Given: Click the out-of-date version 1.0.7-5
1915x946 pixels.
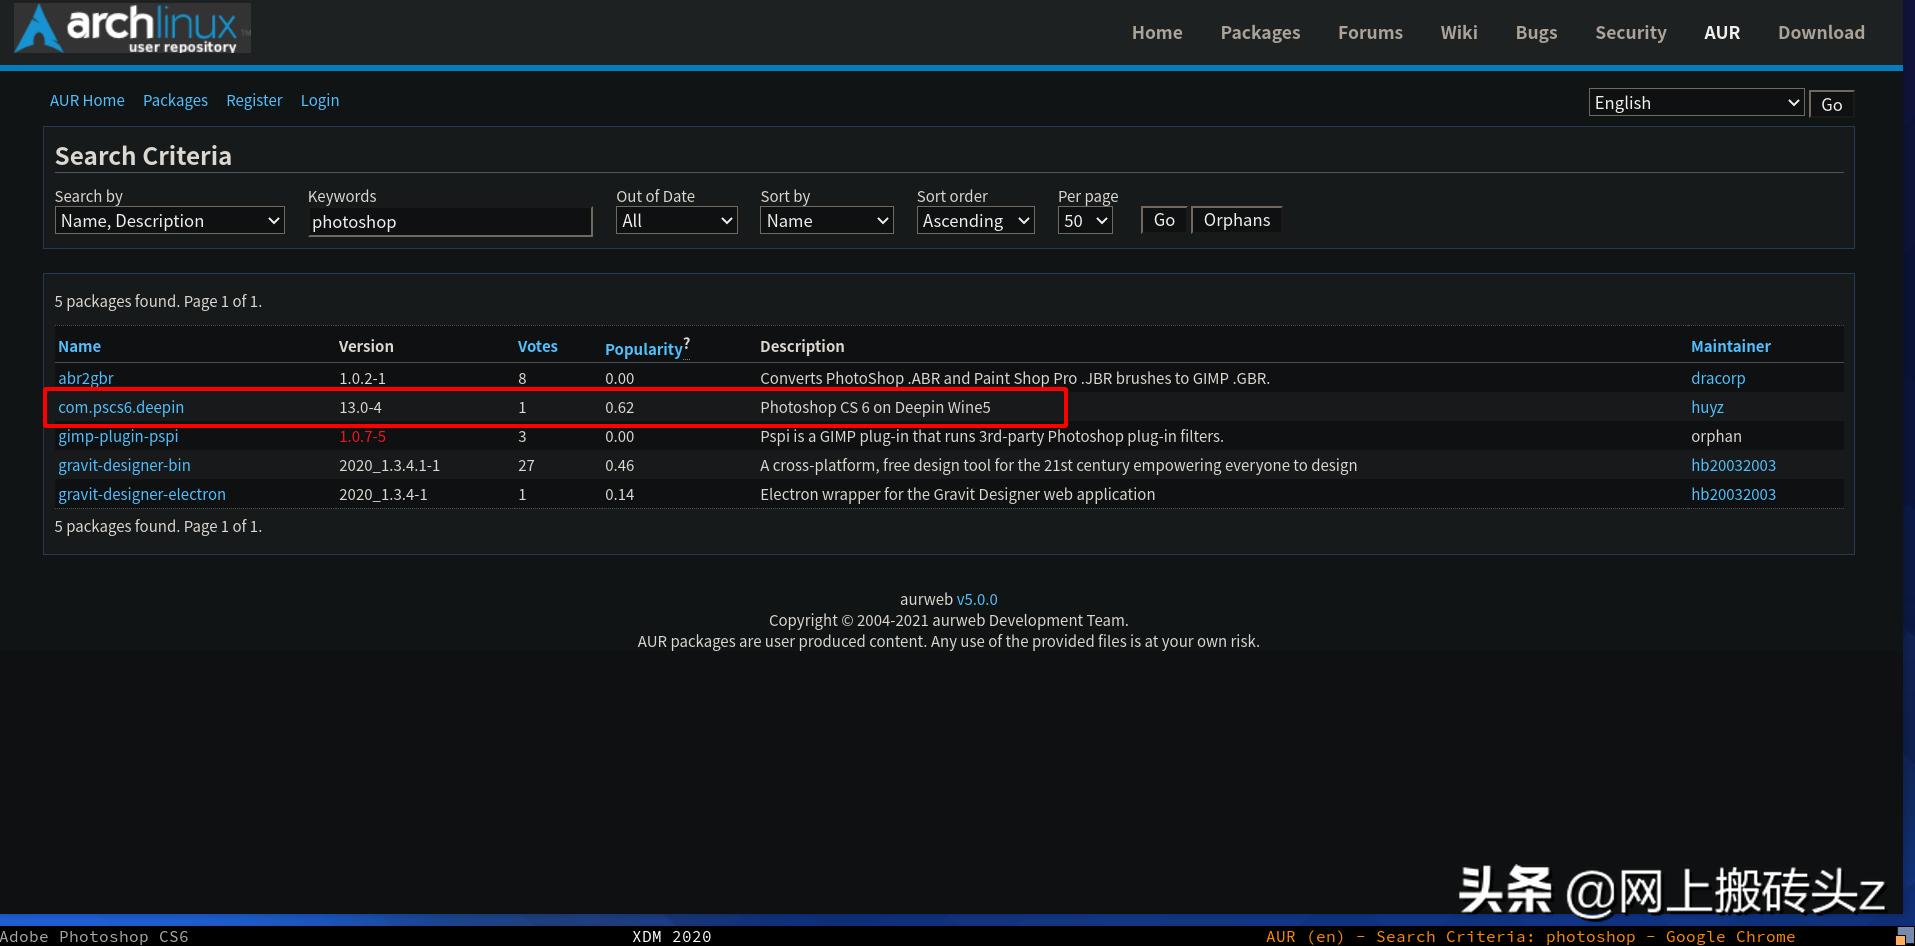Looking at the screenshot, I should 362,436.
